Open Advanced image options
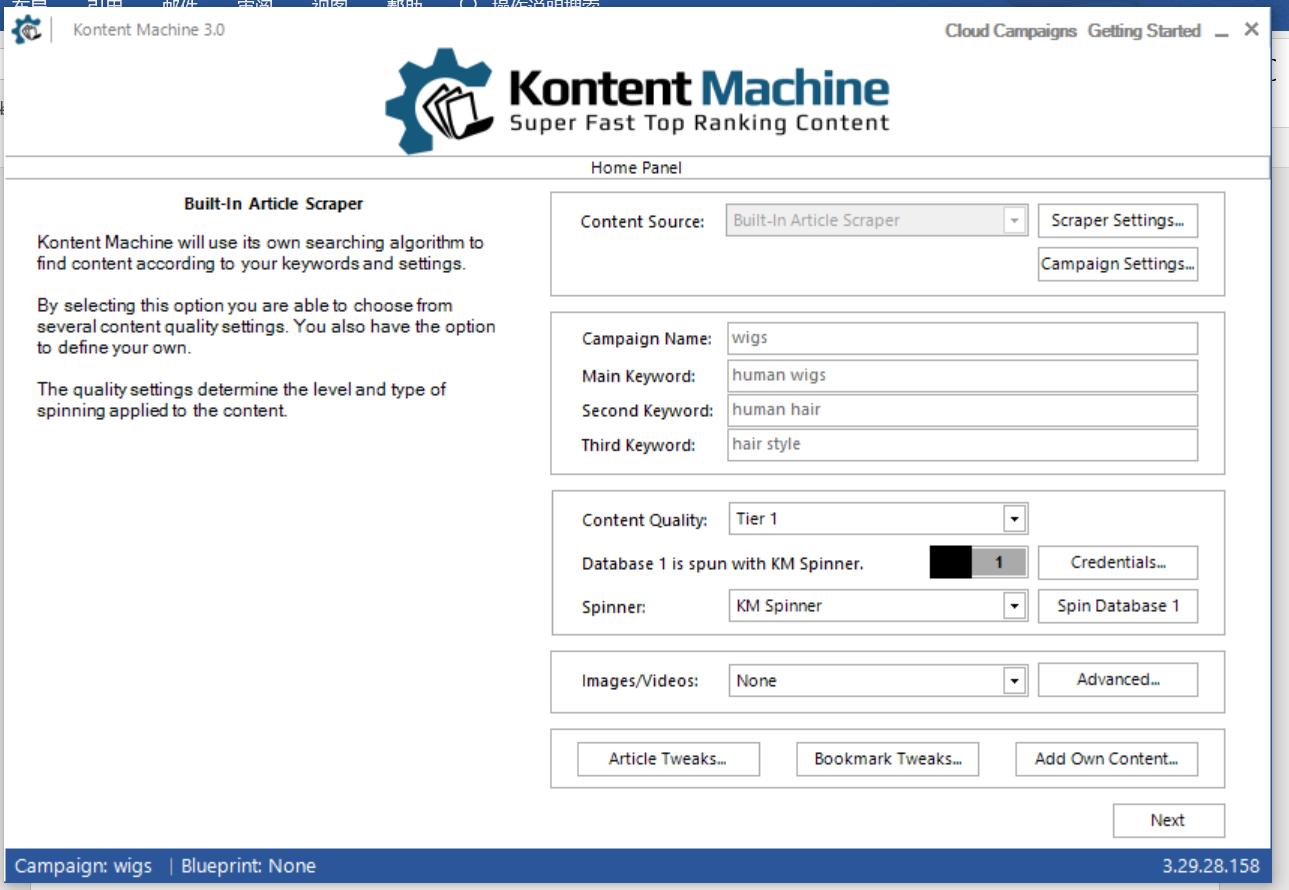Viewport: 1289px width, 890px height. (x=1117, y=680)
